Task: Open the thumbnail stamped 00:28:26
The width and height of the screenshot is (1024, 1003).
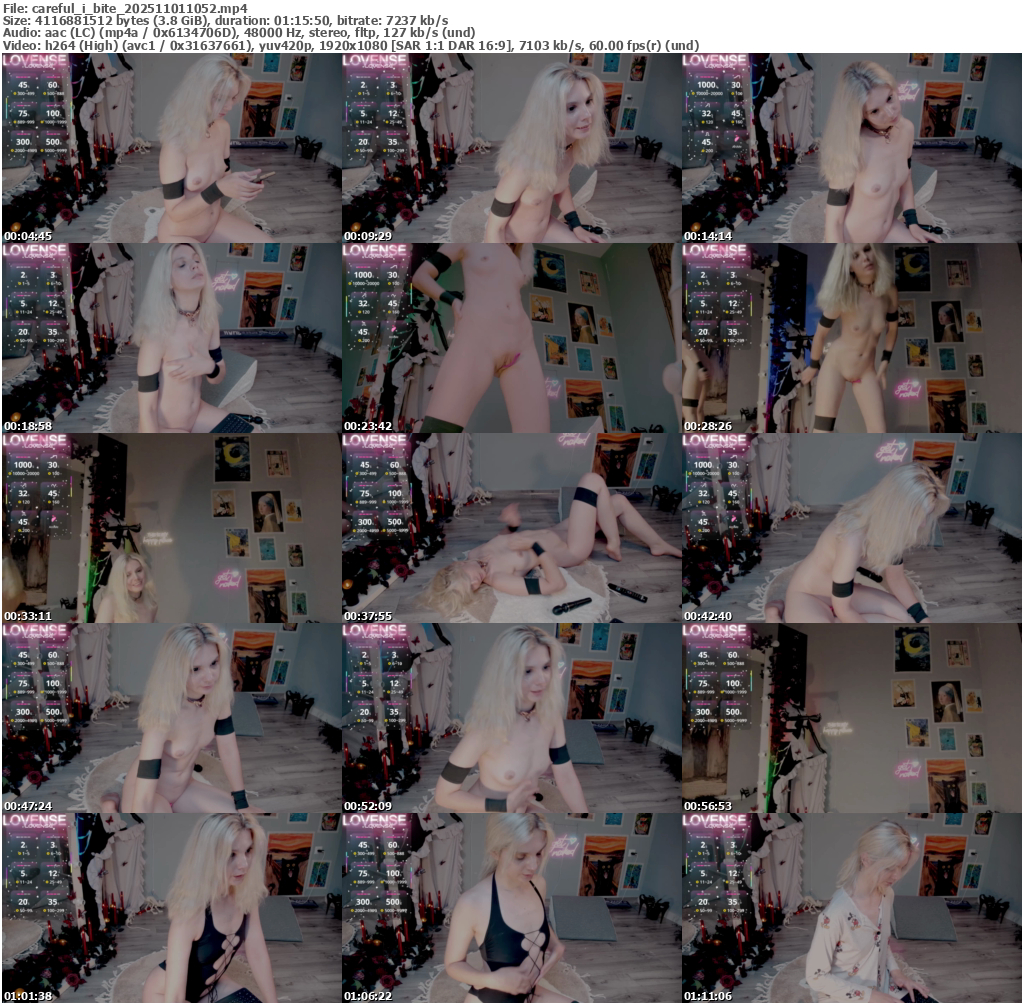Action: 852,338
